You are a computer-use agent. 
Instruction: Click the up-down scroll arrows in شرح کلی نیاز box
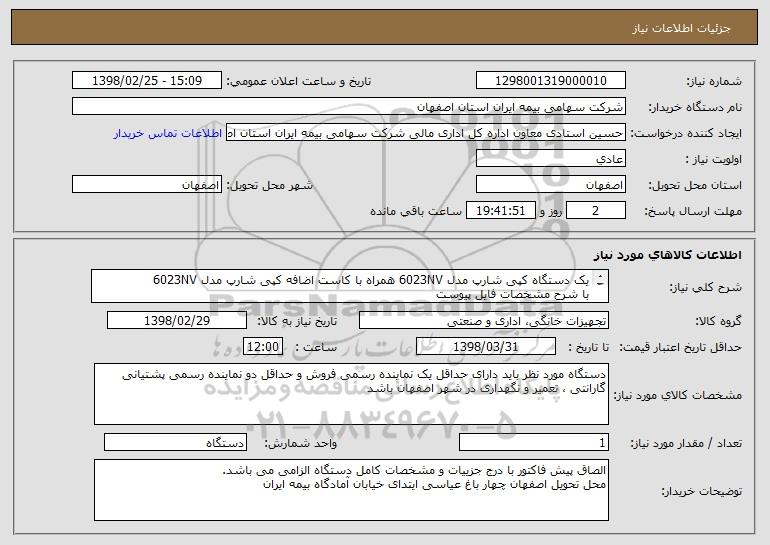[x=600, y=280]
